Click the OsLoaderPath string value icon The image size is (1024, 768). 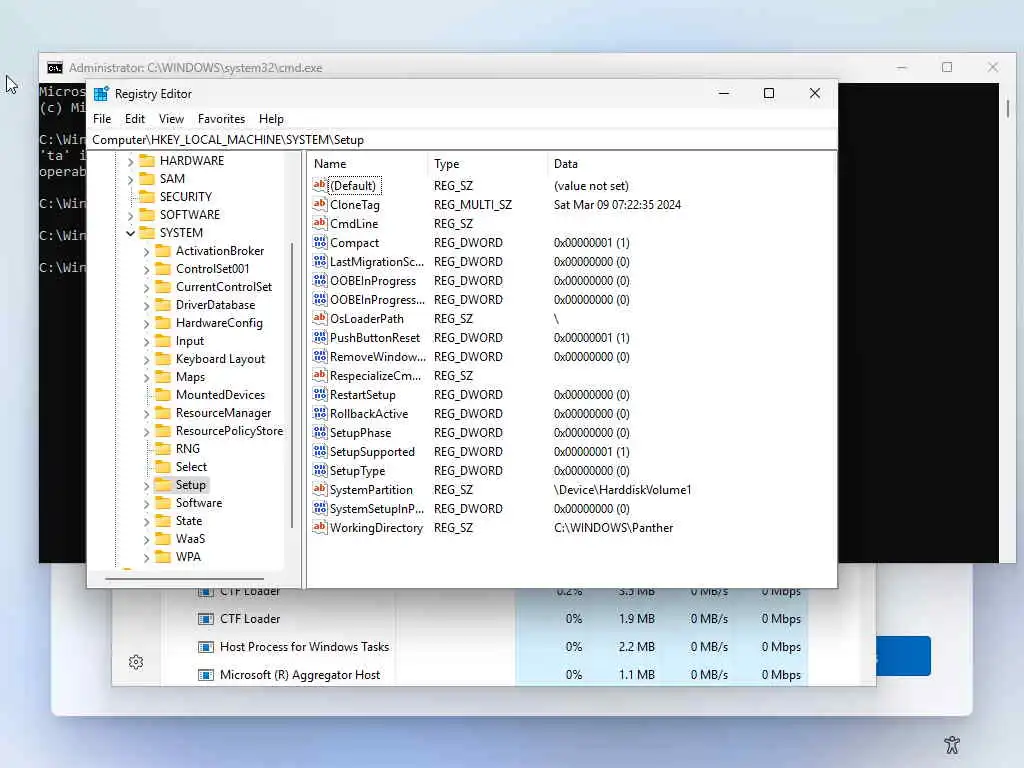[x=319, y=318]
